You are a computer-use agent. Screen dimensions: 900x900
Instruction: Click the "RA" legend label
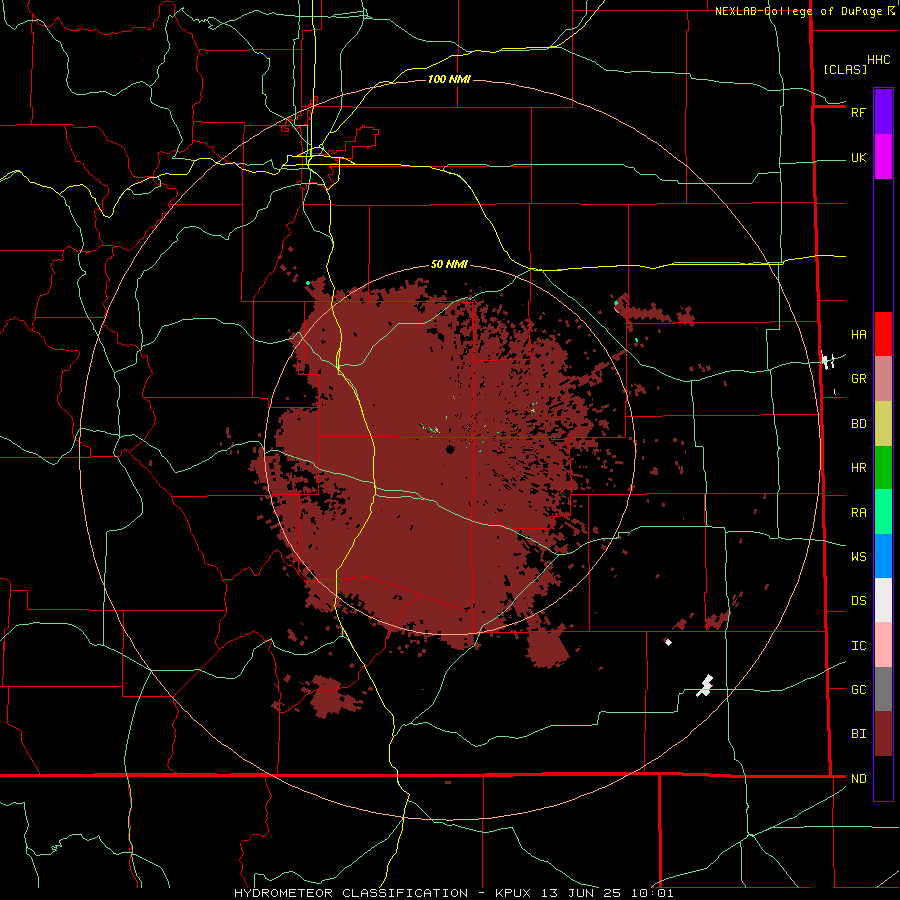coord(858,513)
